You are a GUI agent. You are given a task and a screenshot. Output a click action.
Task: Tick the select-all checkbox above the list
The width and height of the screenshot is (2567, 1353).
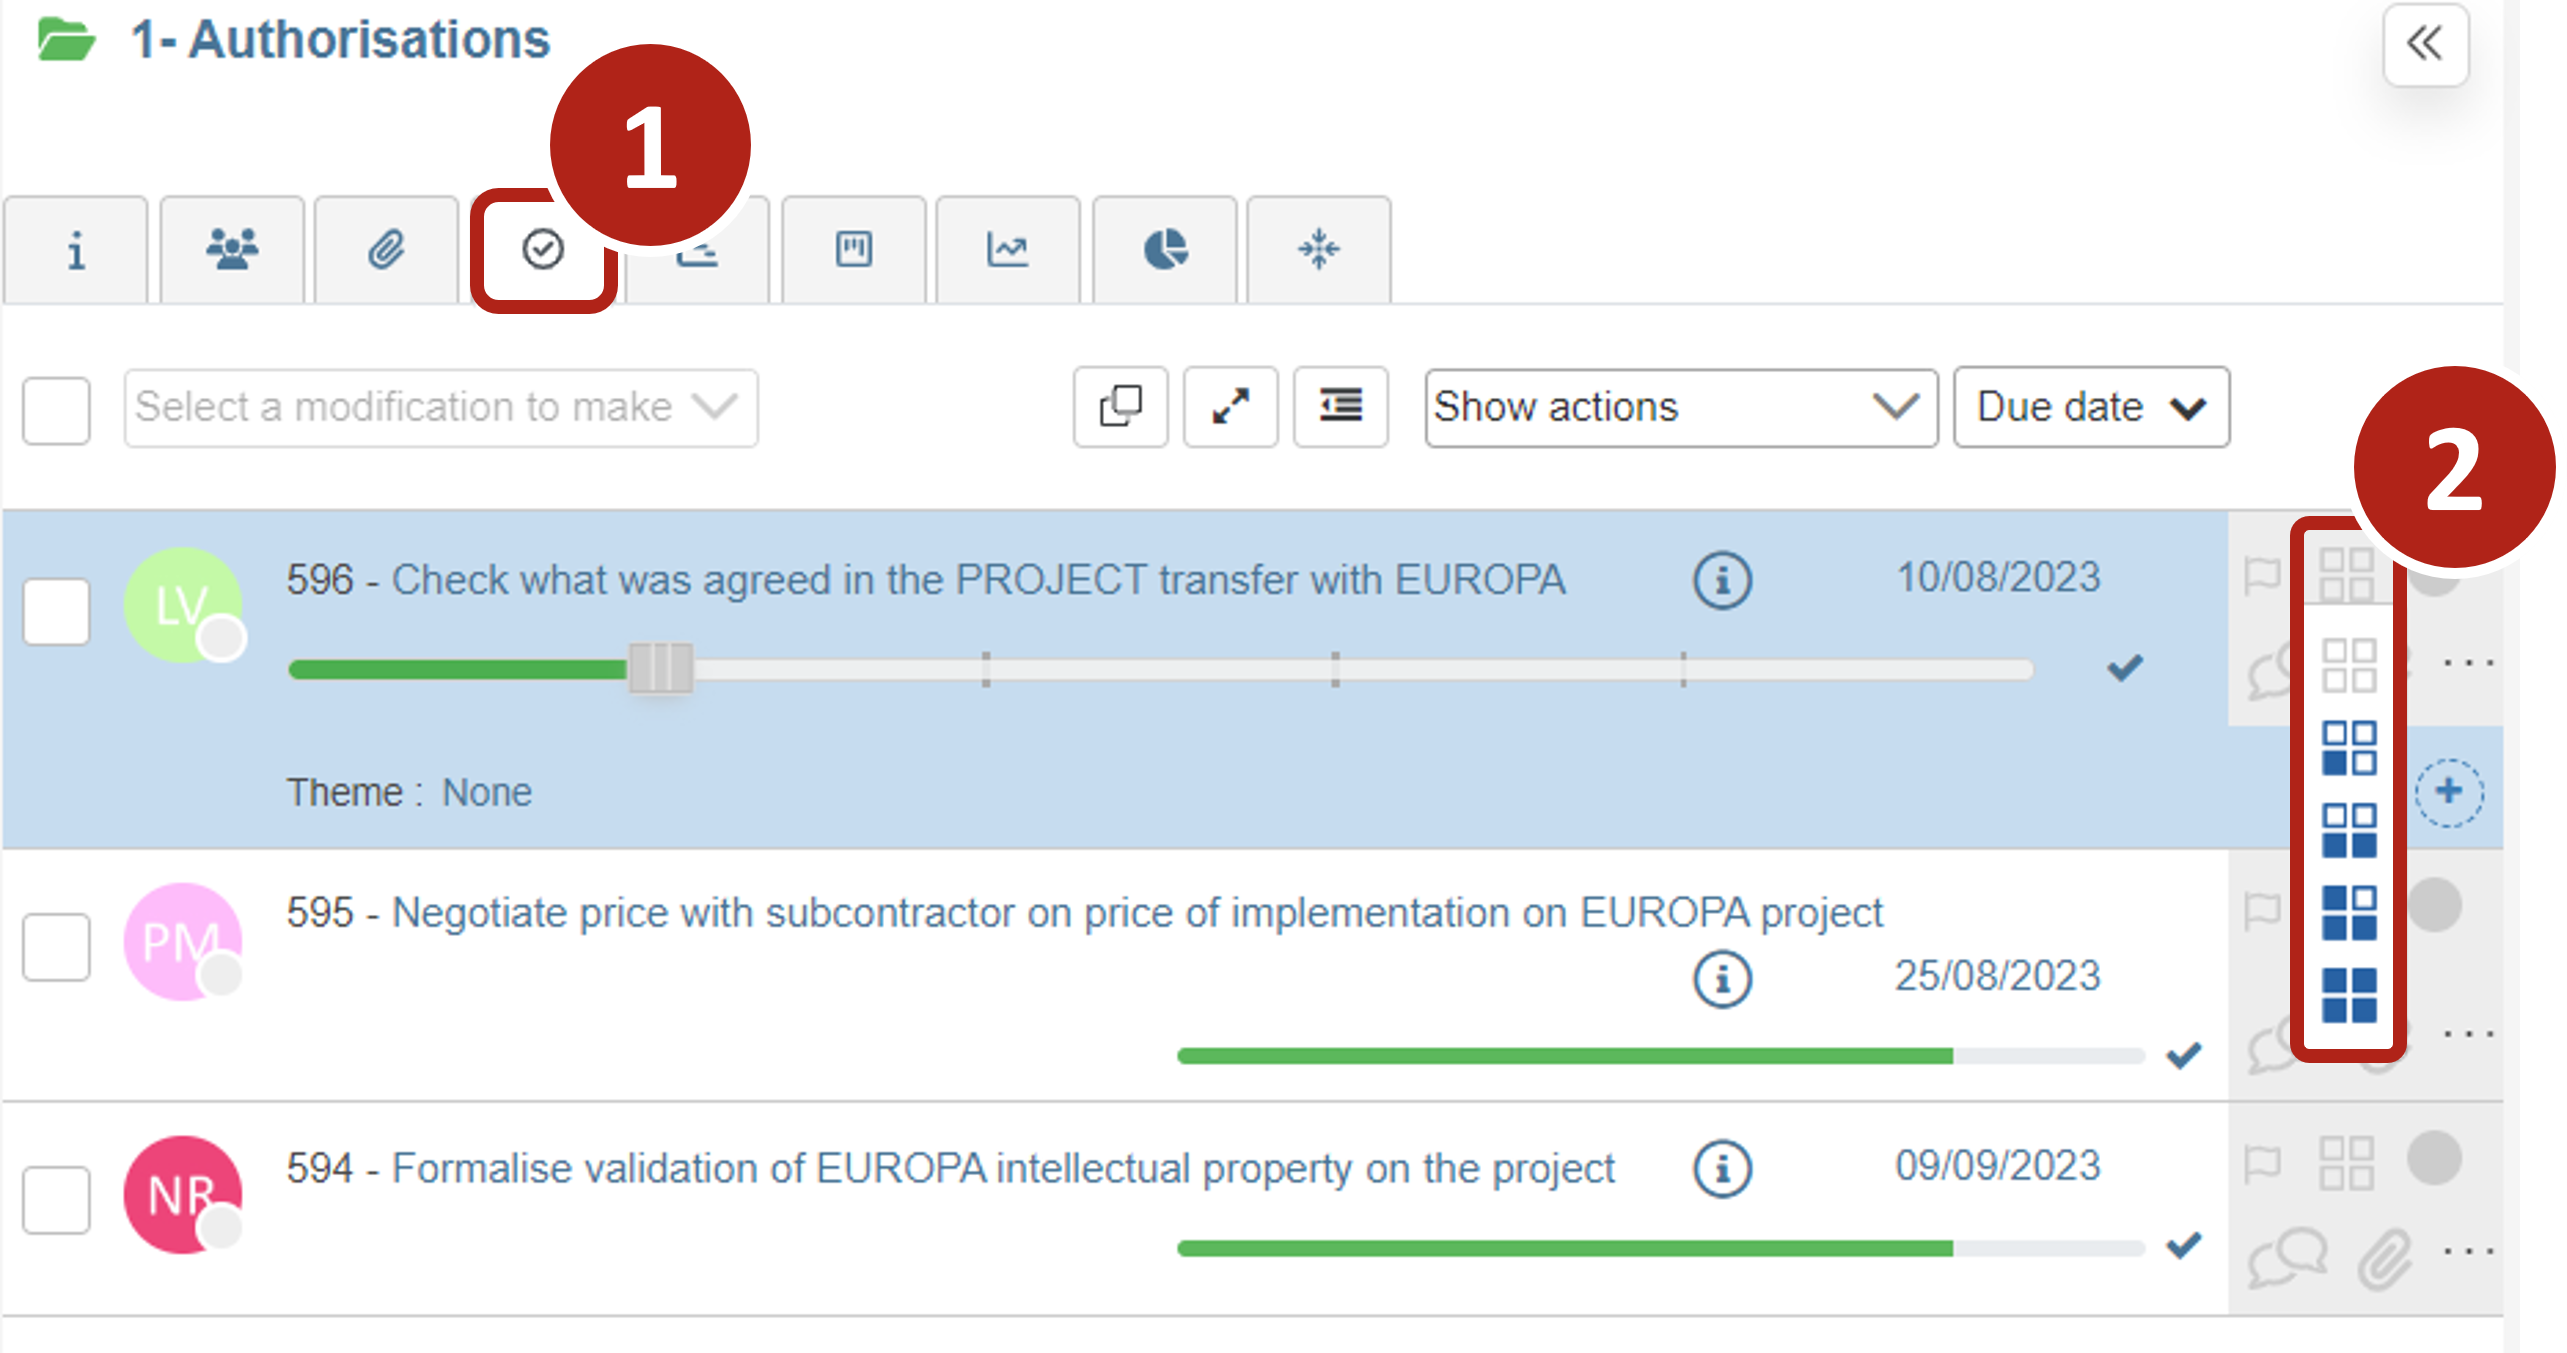click(x=57, y=410)
